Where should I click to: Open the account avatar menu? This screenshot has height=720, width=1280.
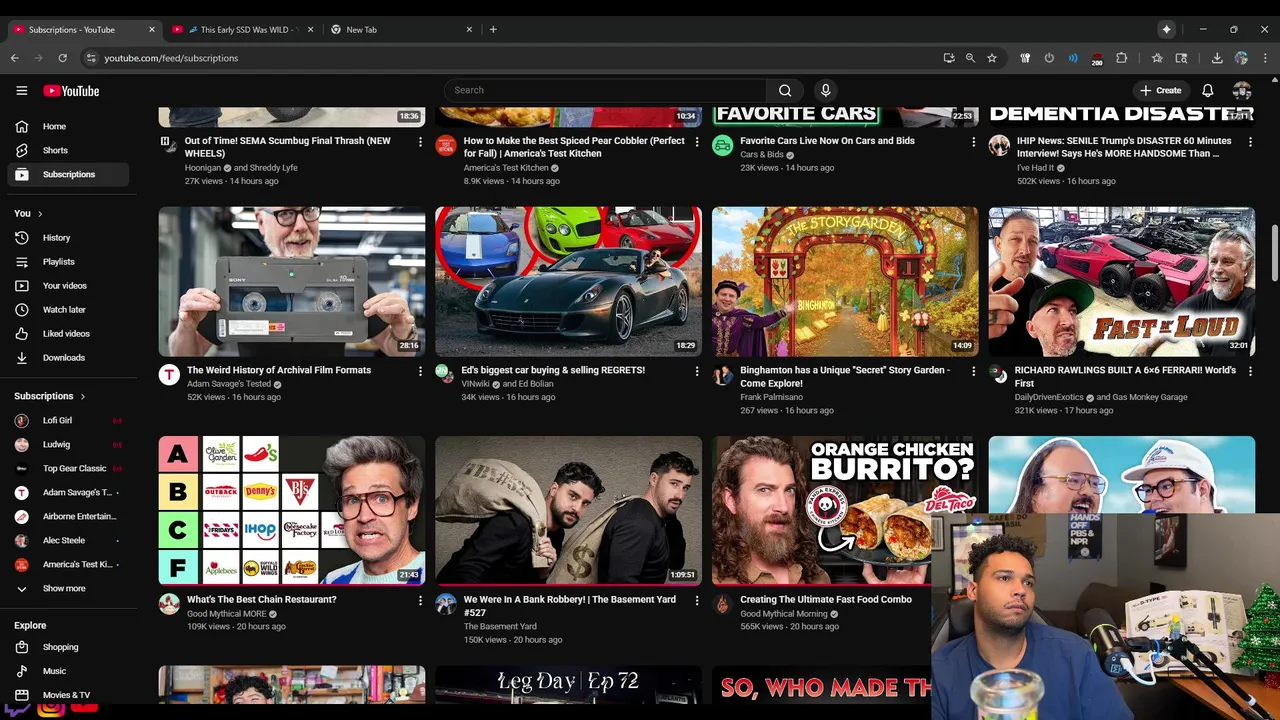click(1242, 90)
